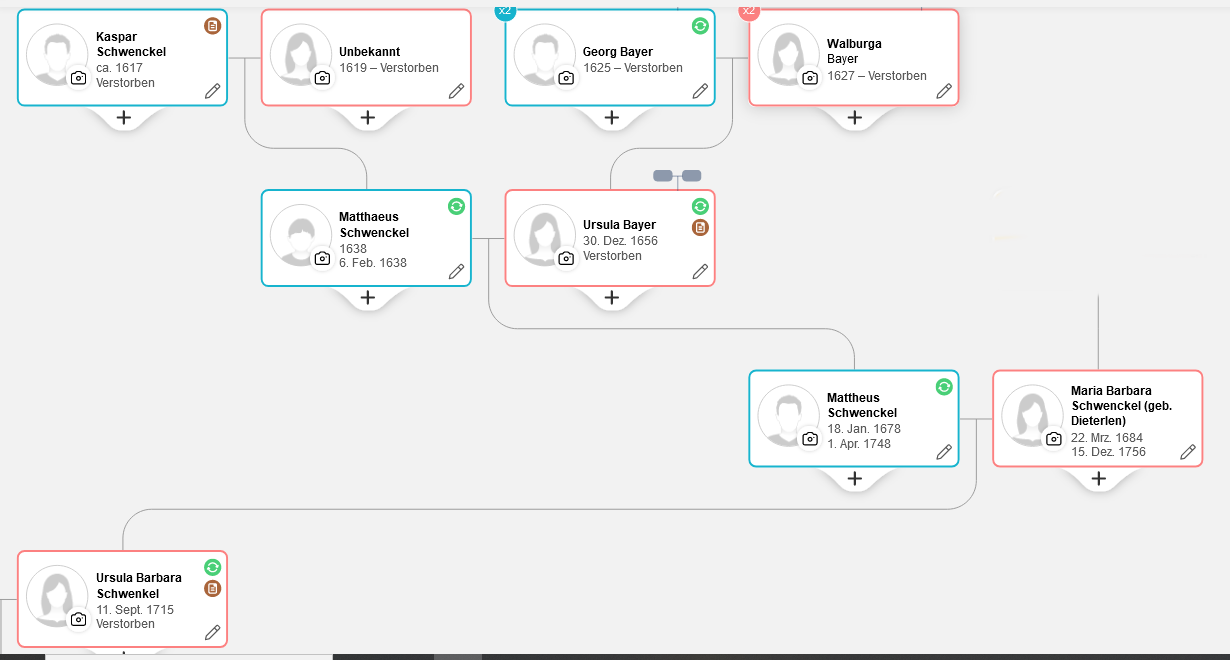Click Ursula Barbara Schwenkel's avatar picture
1230x660 pixels.
[x=54, y=594]
